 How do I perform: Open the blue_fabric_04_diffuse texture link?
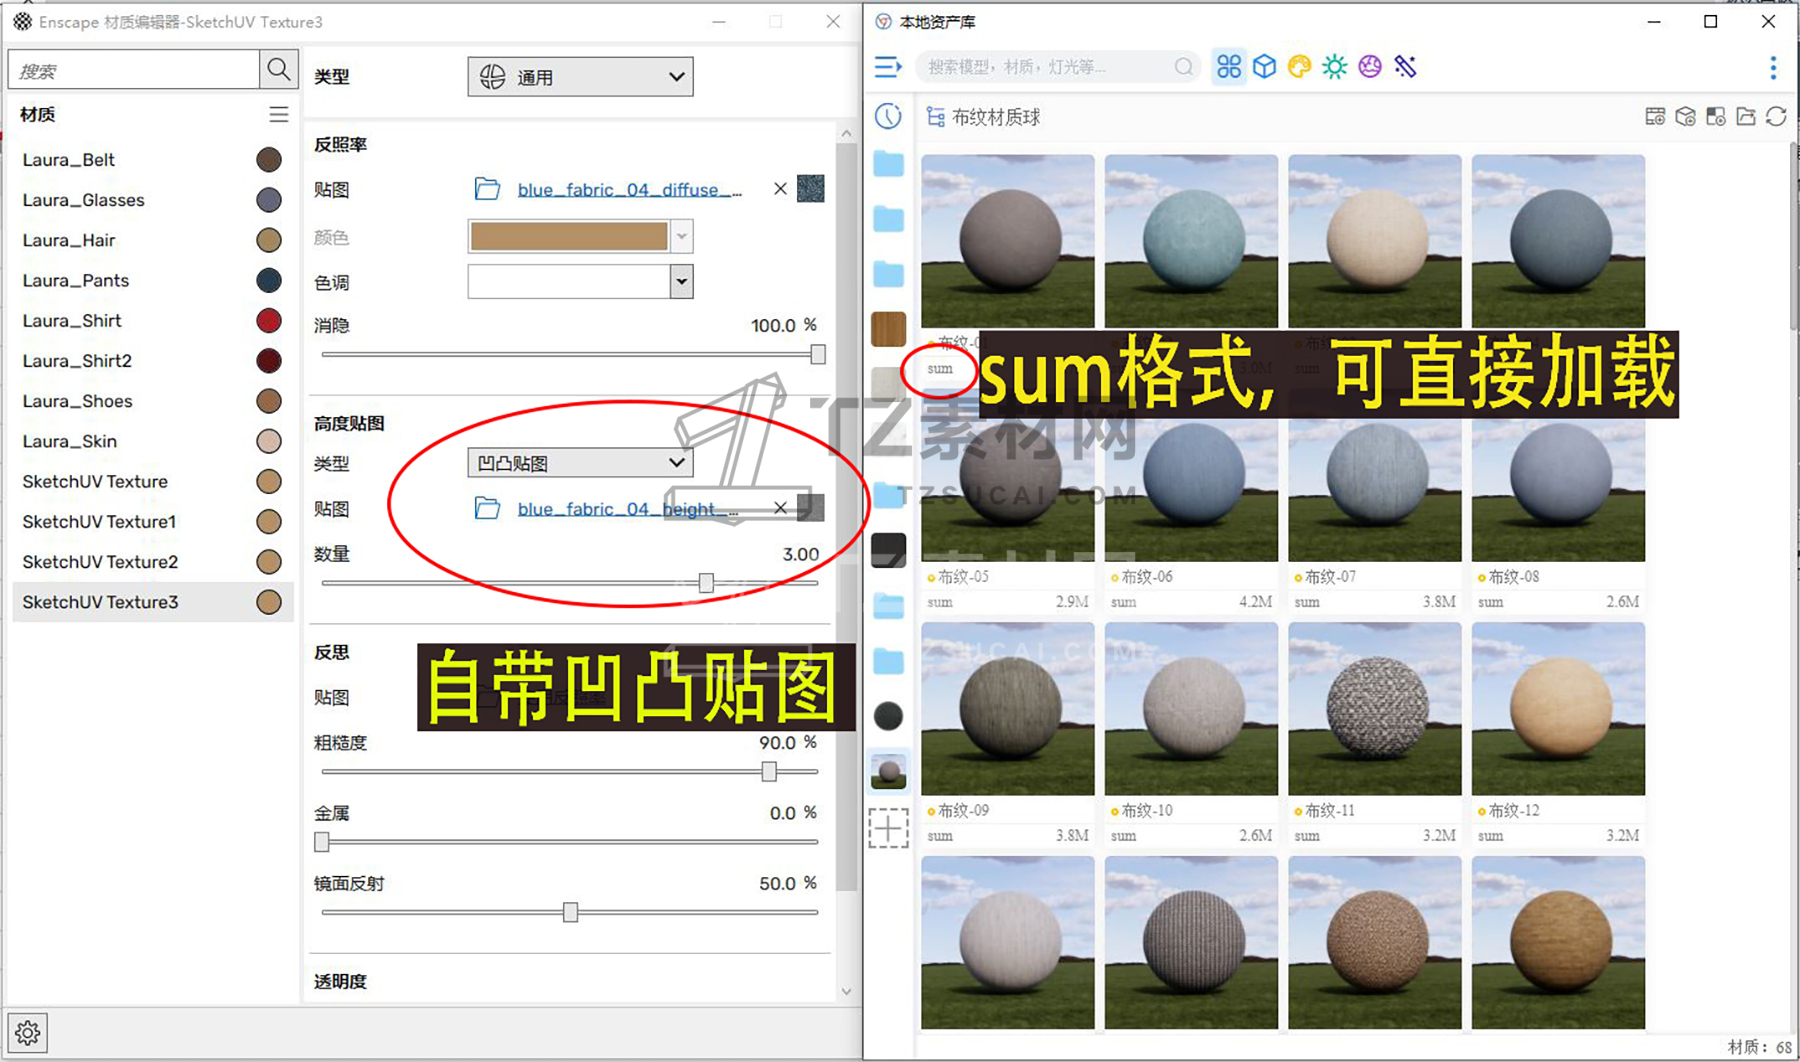(629, 189)
